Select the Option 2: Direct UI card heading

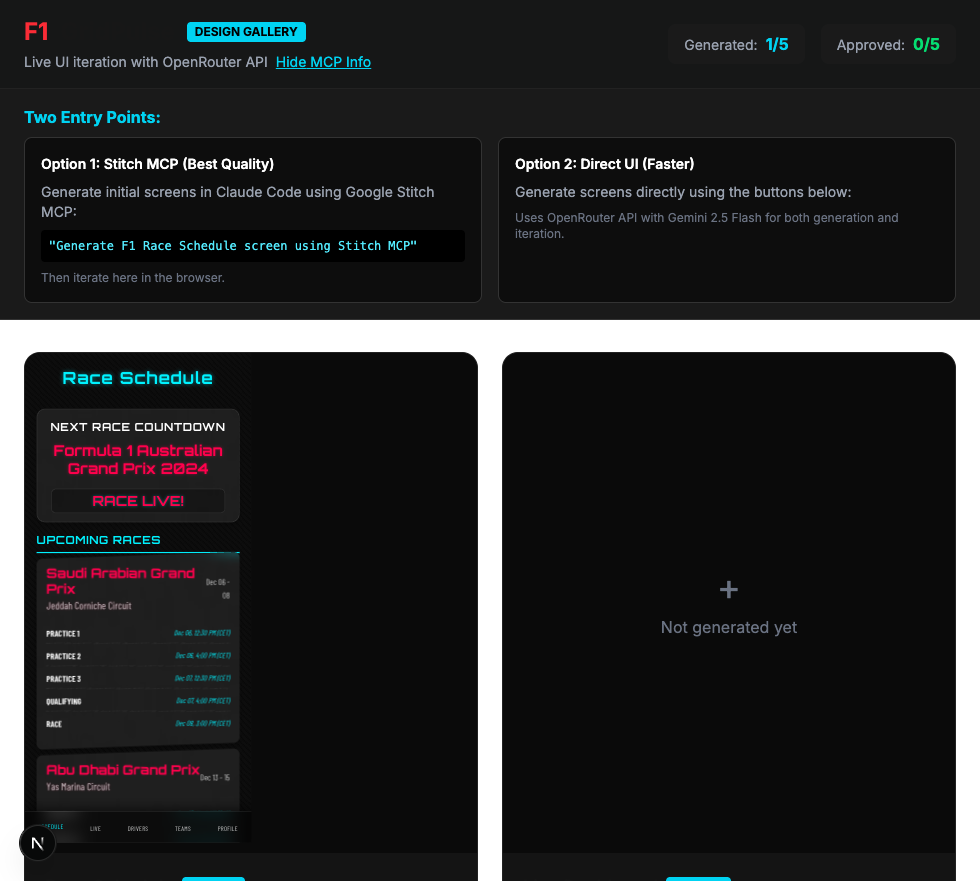click(604, 164)
